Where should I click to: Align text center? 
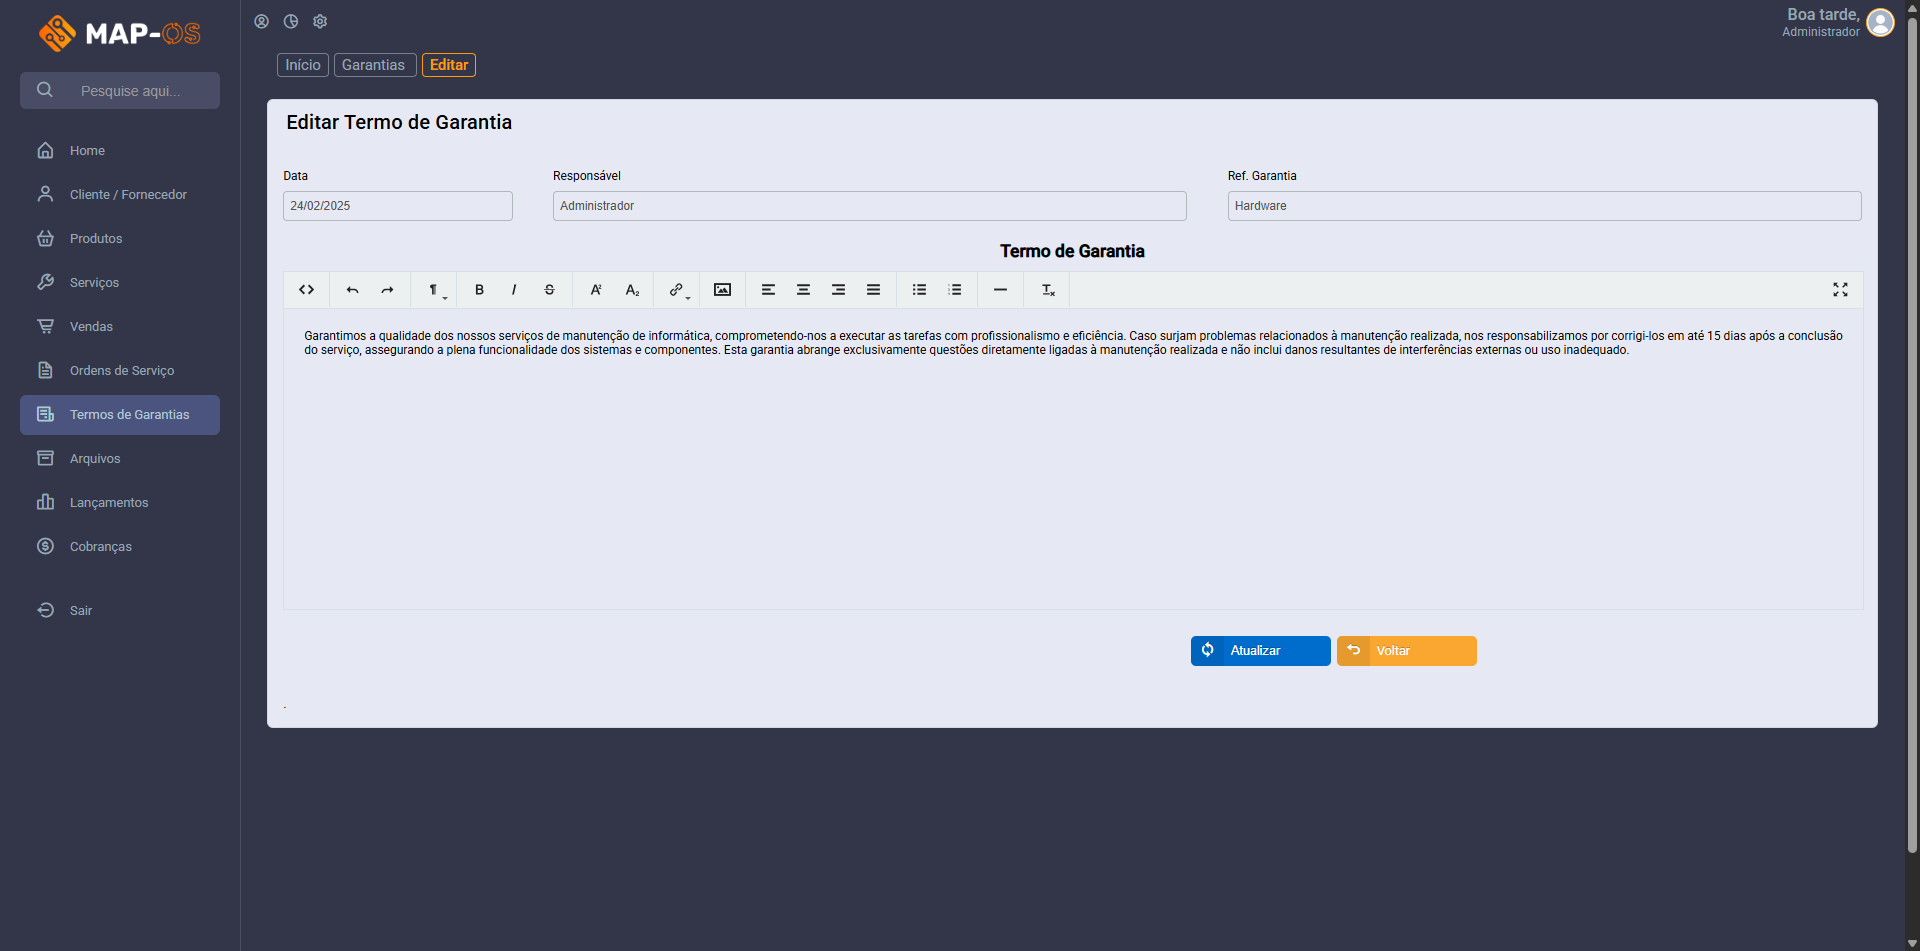click(x=803, y=290)
